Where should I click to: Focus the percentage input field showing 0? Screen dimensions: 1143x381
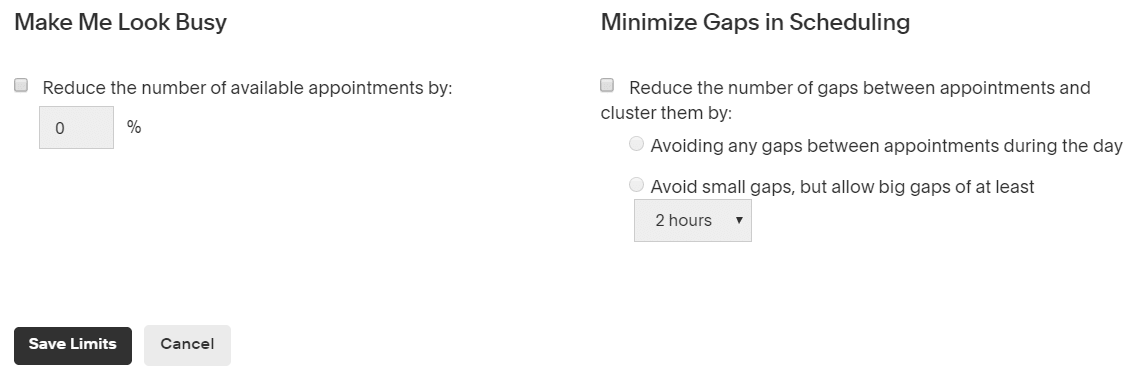(77, 127)
